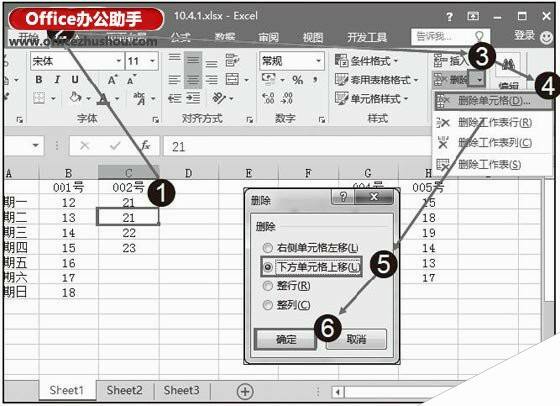Image resolution: width=560 pixels, height=406 pixels.
Task: Open the font name 宋体 dropdown
Action: (x=119, y=61)
